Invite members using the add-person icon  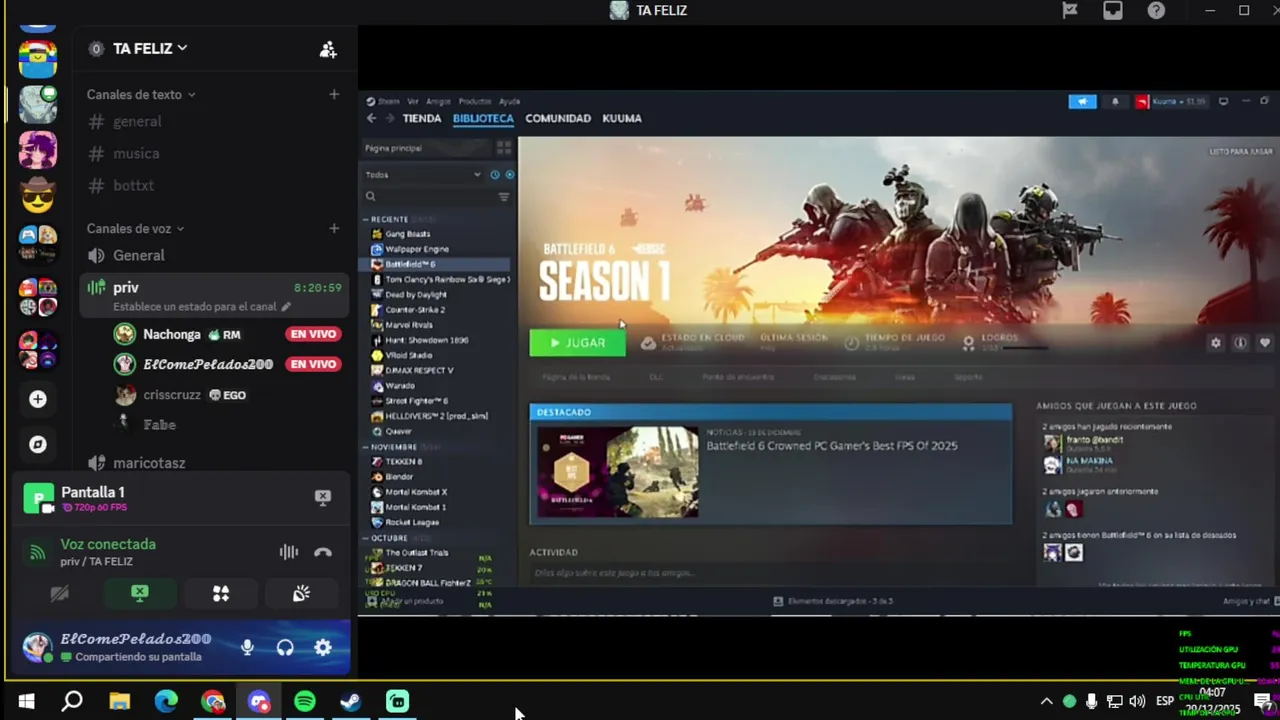(x=328, y=49)
